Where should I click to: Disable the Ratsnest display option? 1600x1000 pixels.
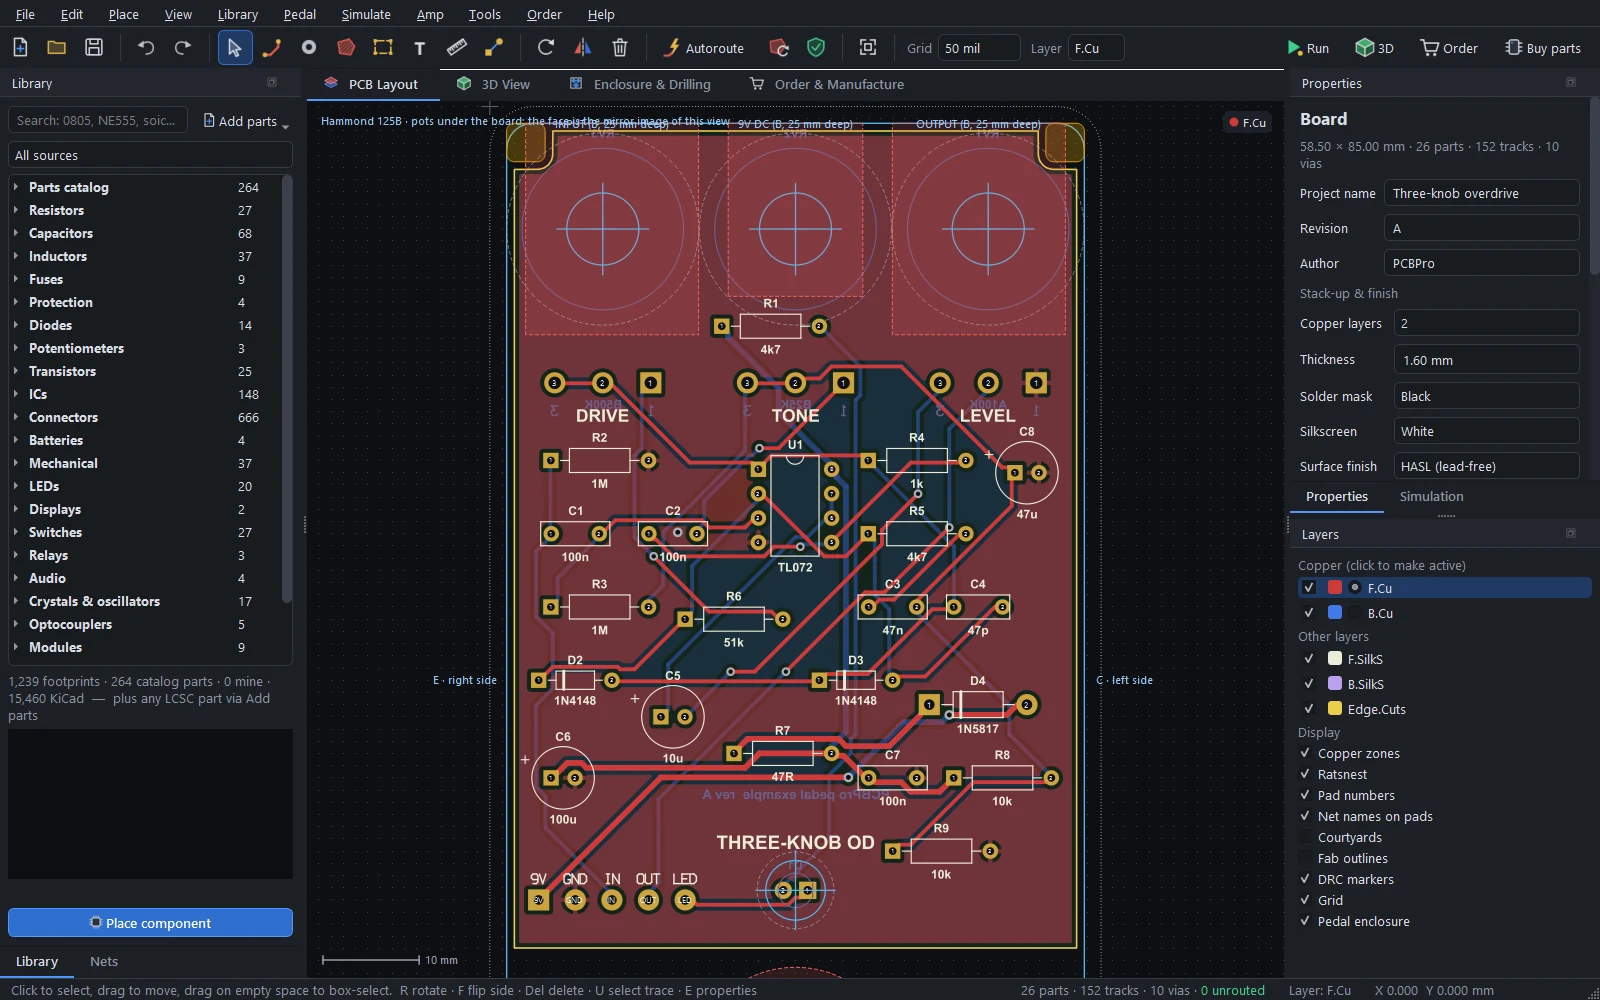pyautogui.click(x=1305, y=774)
